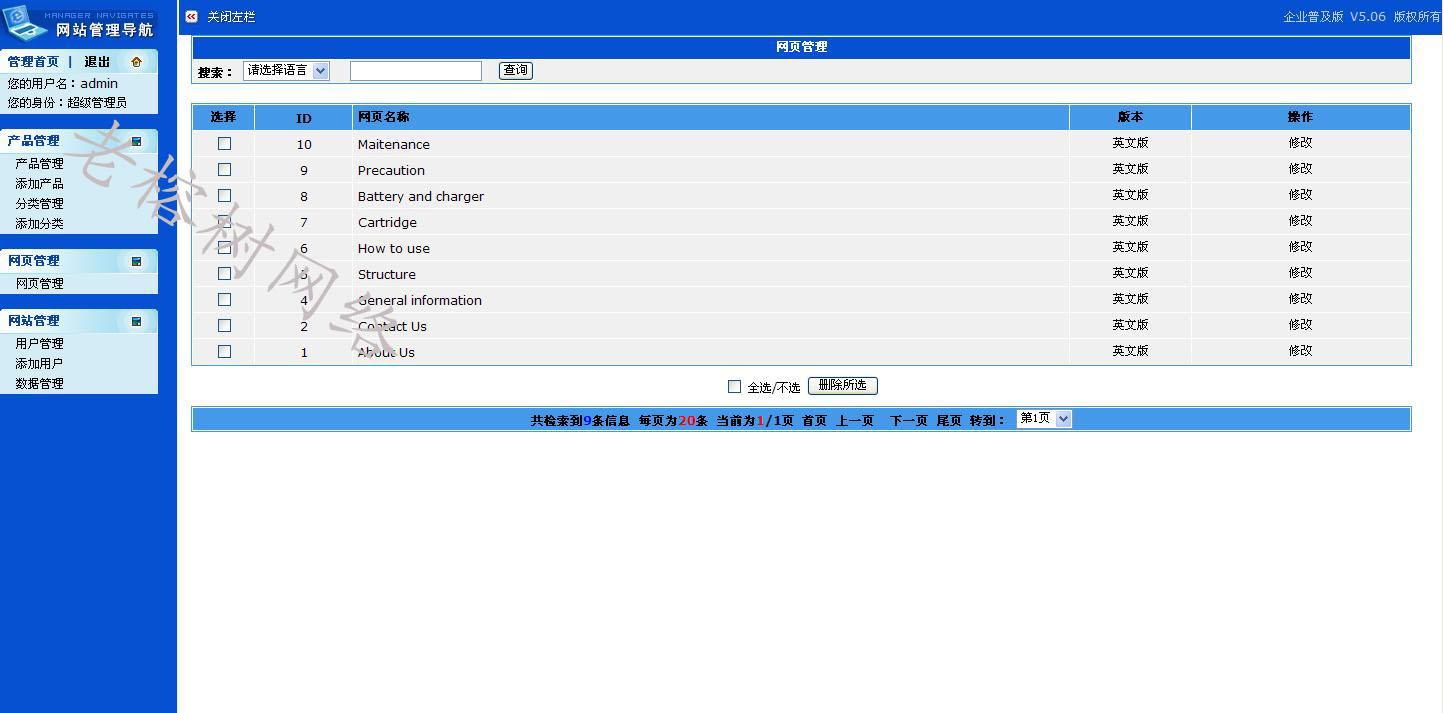
Task: Click 修改 for Structure row
Action: 1300,273
